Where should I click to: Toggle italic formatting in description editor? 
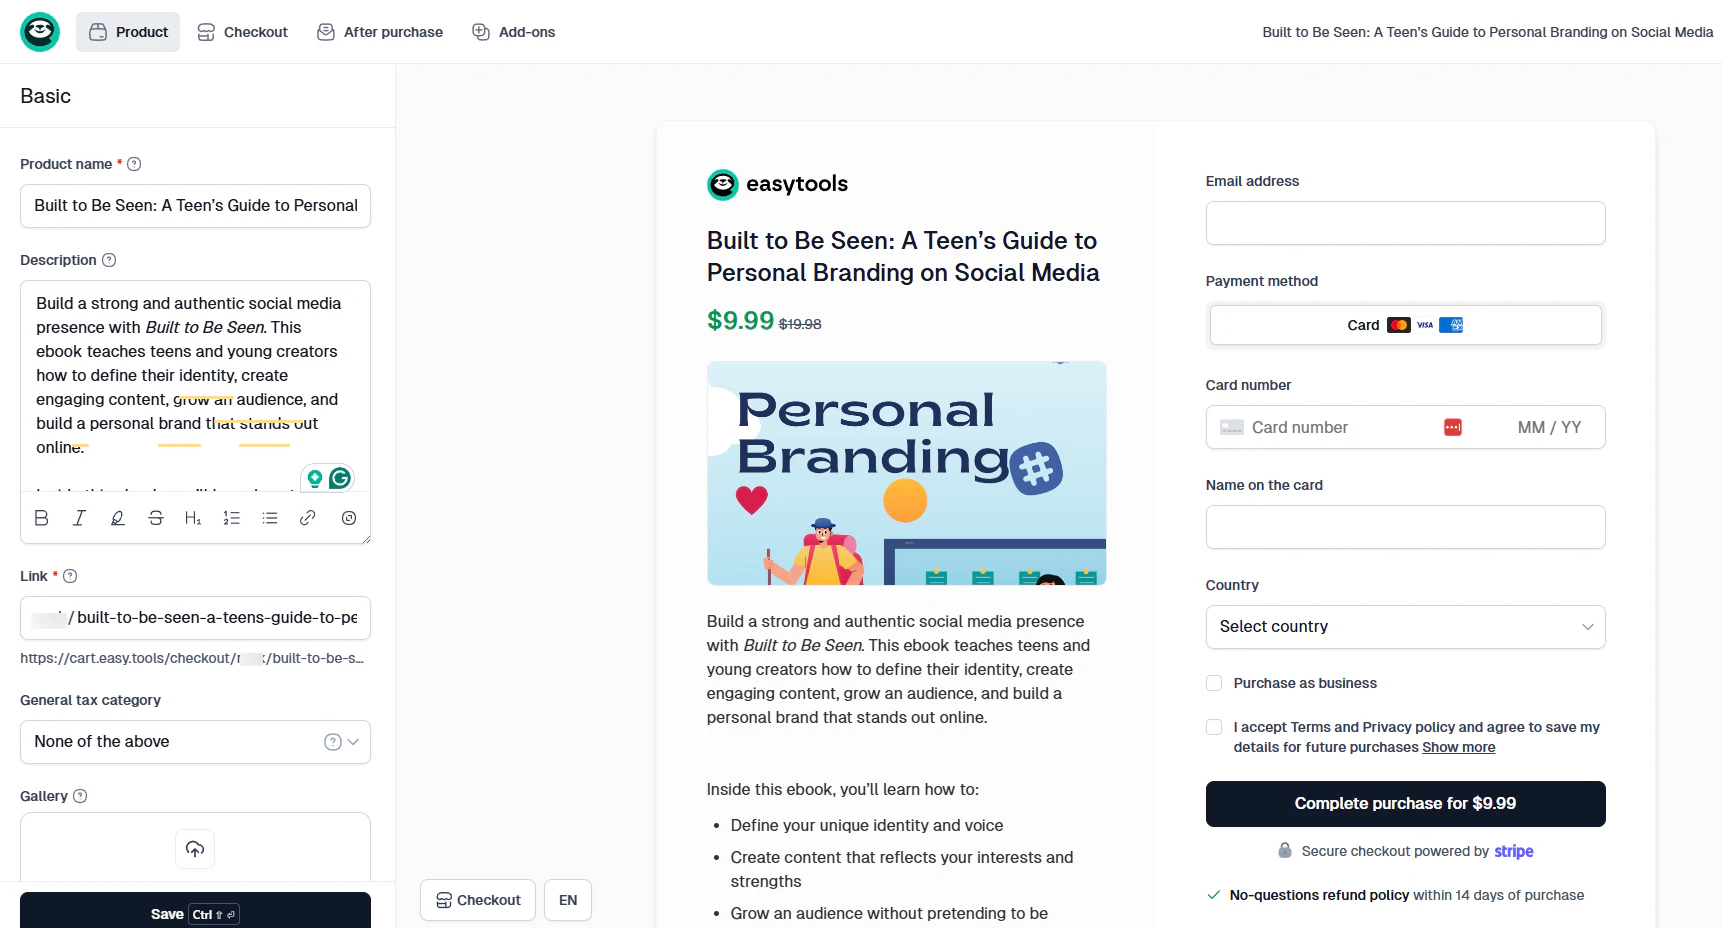(79, 518)
